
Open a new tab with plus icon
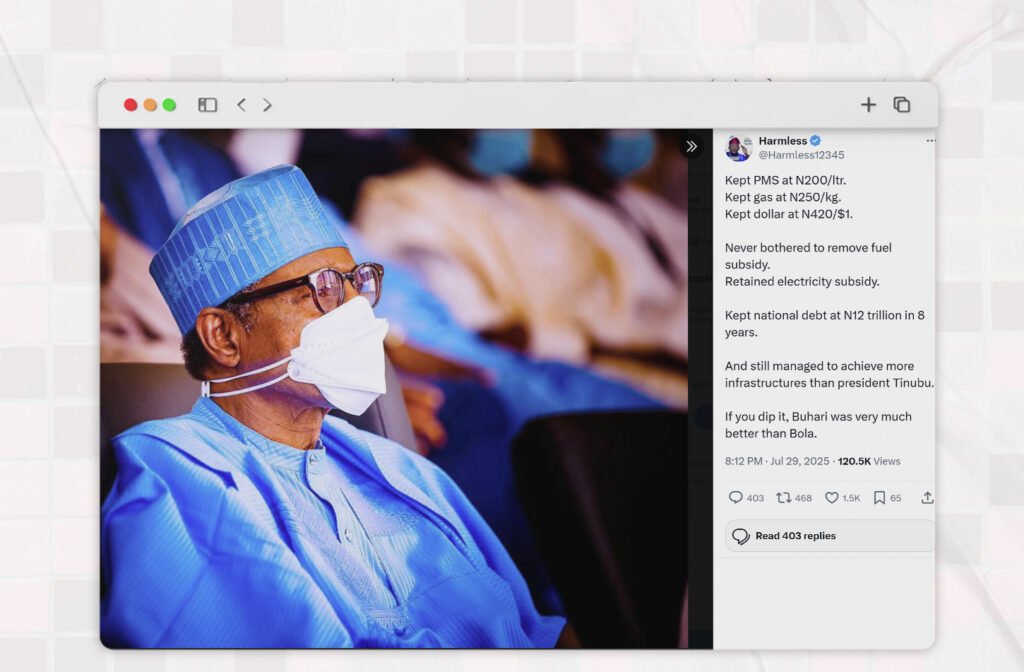tap(868, 104)
